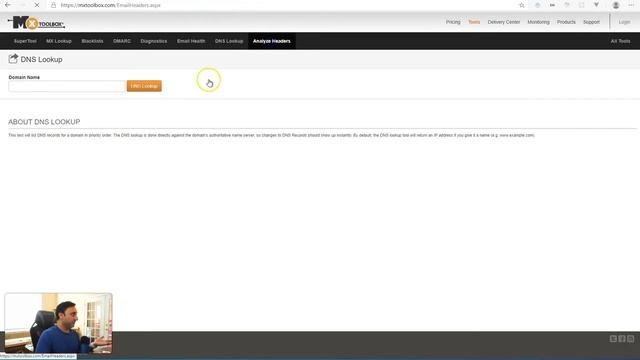Open the Monitoring link
The image size is (640, 360).
(538, 22)
